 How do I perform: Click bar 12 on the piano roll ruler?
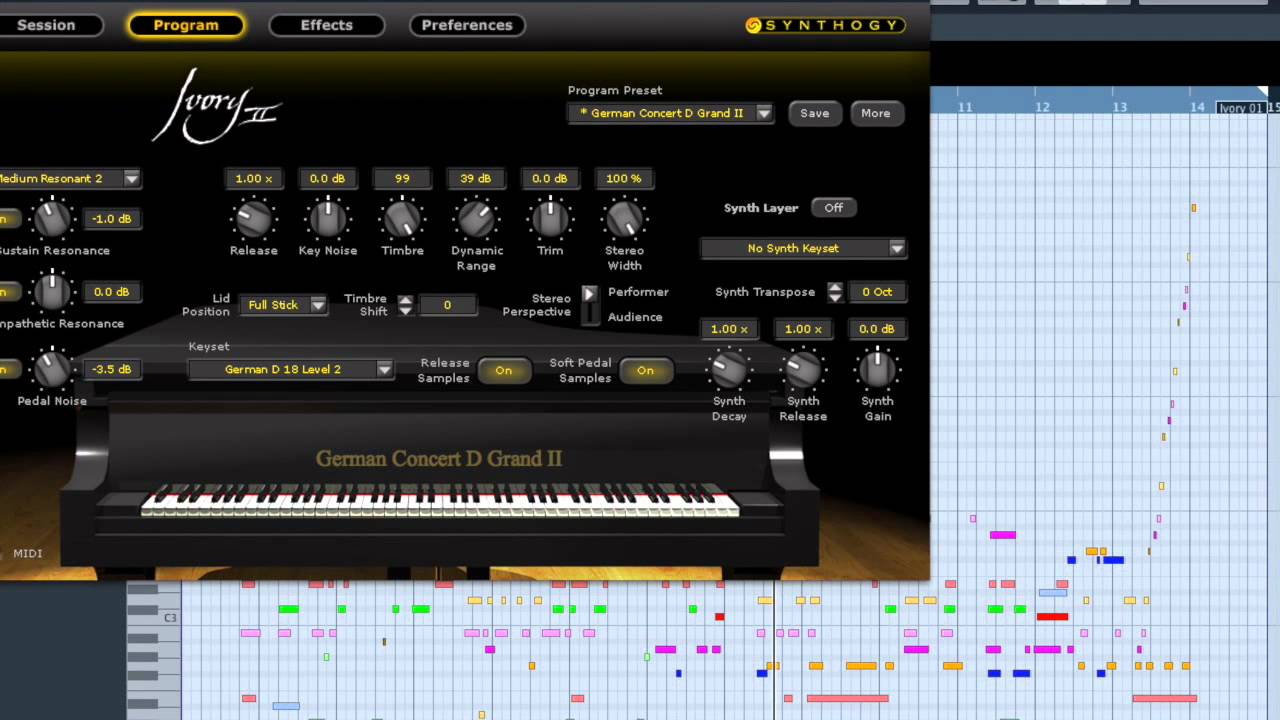pos(1042,107)
